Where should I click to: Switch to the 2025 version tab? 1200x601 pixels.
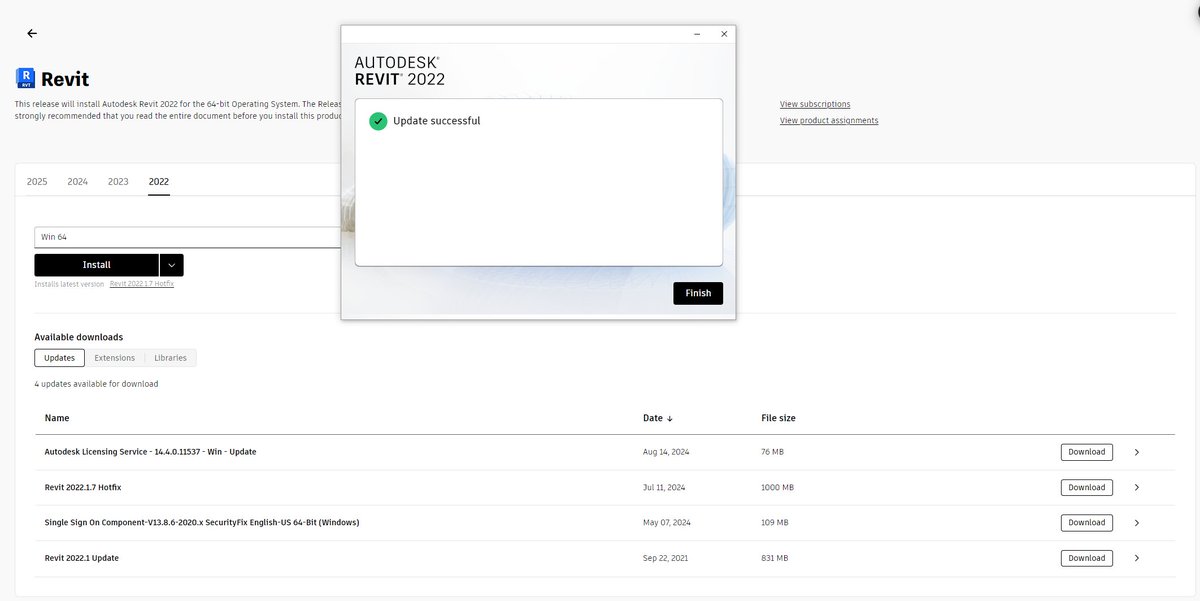tap(37, 182)
